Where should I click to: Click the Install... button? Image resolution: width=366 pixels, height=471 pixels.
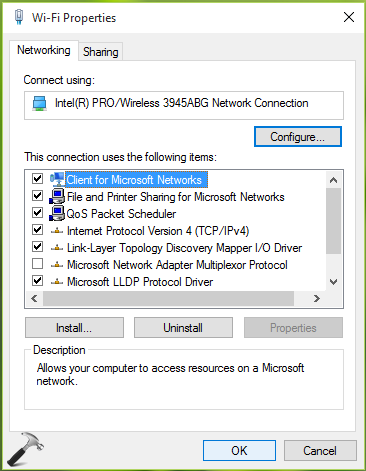click(x=74, y=328)
